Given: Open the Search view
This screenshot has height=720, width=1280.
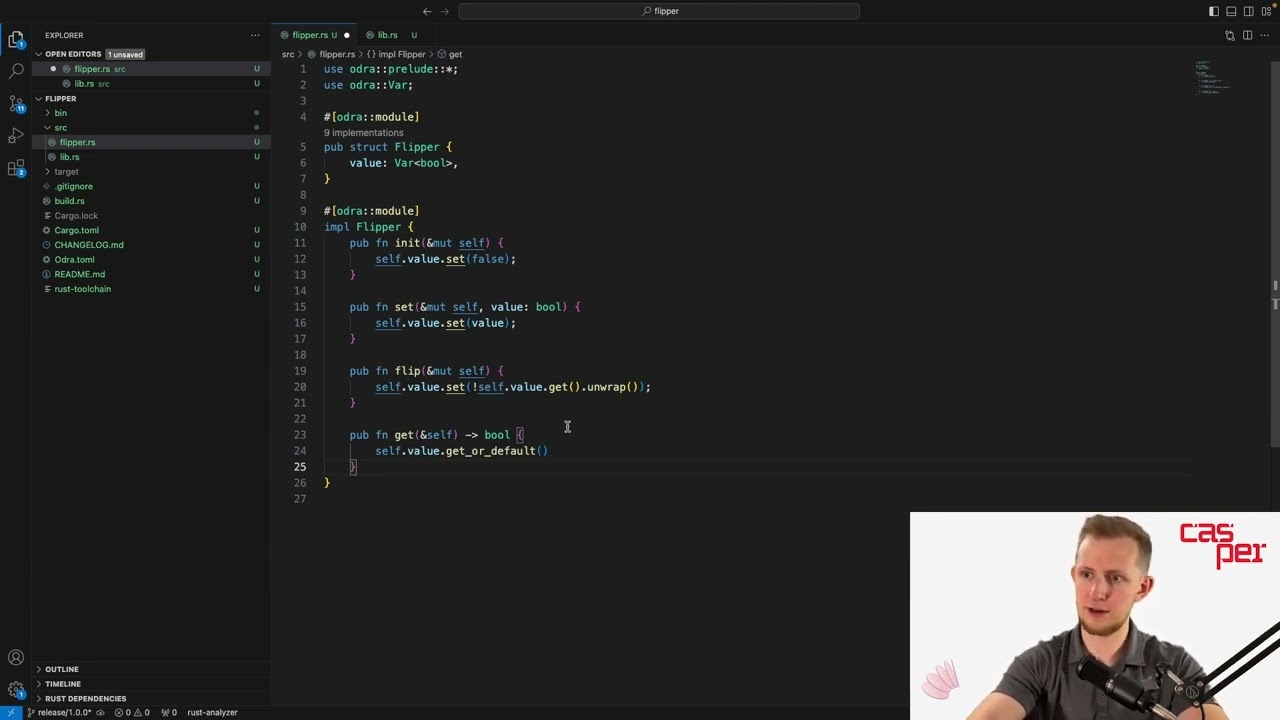Looking at the screenshot, I should pos(16,71).
